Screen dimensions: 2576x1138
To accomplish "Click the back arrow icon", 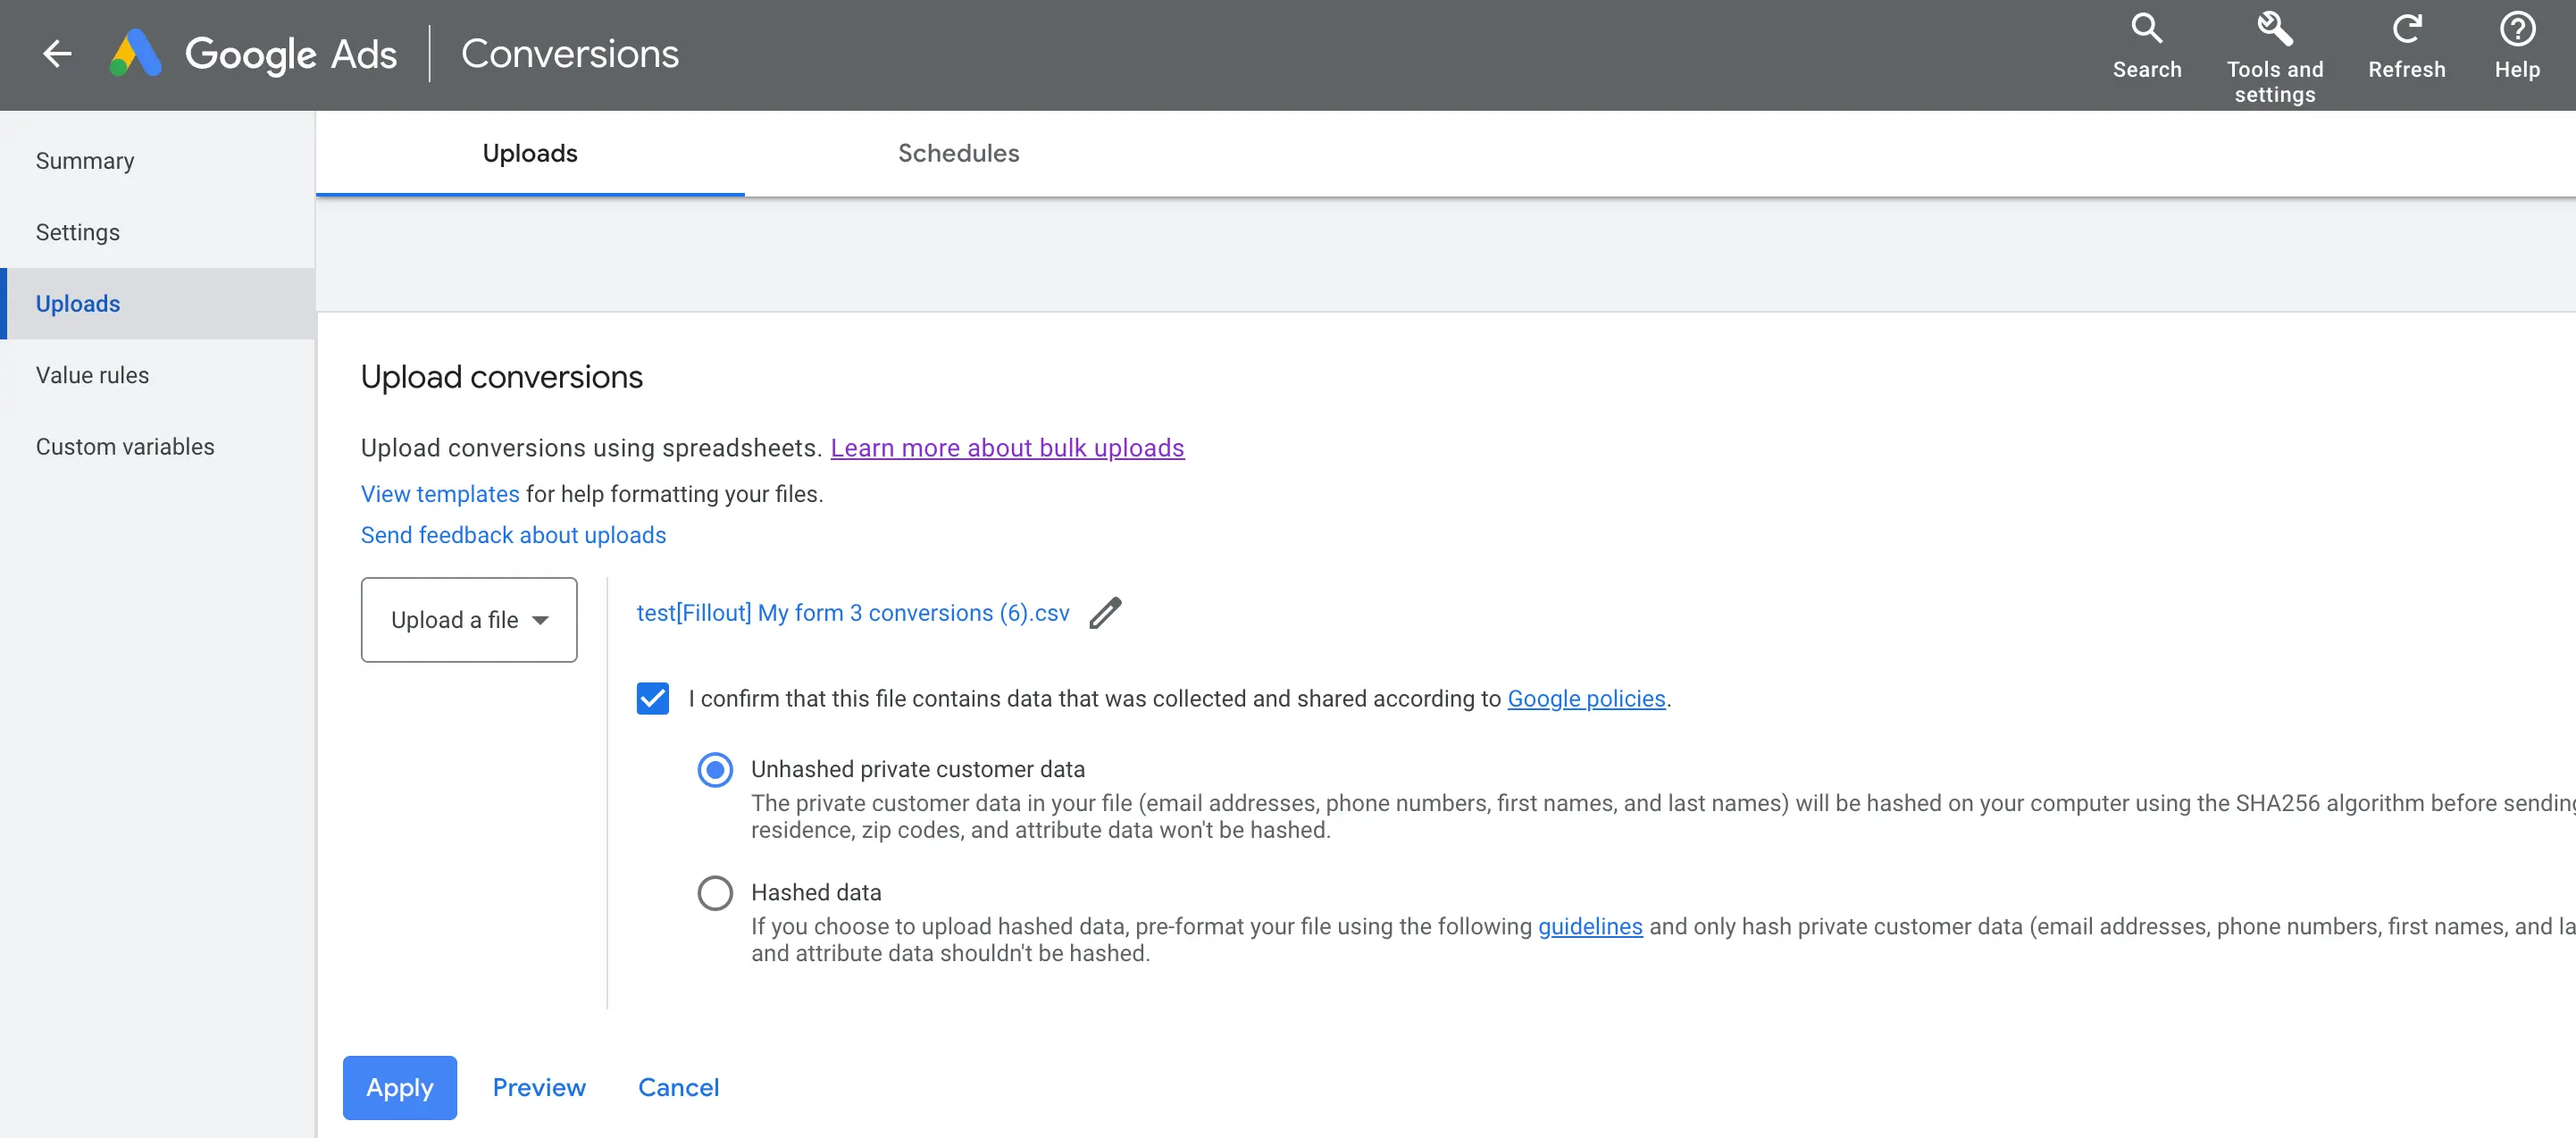I will coord(58,54).
